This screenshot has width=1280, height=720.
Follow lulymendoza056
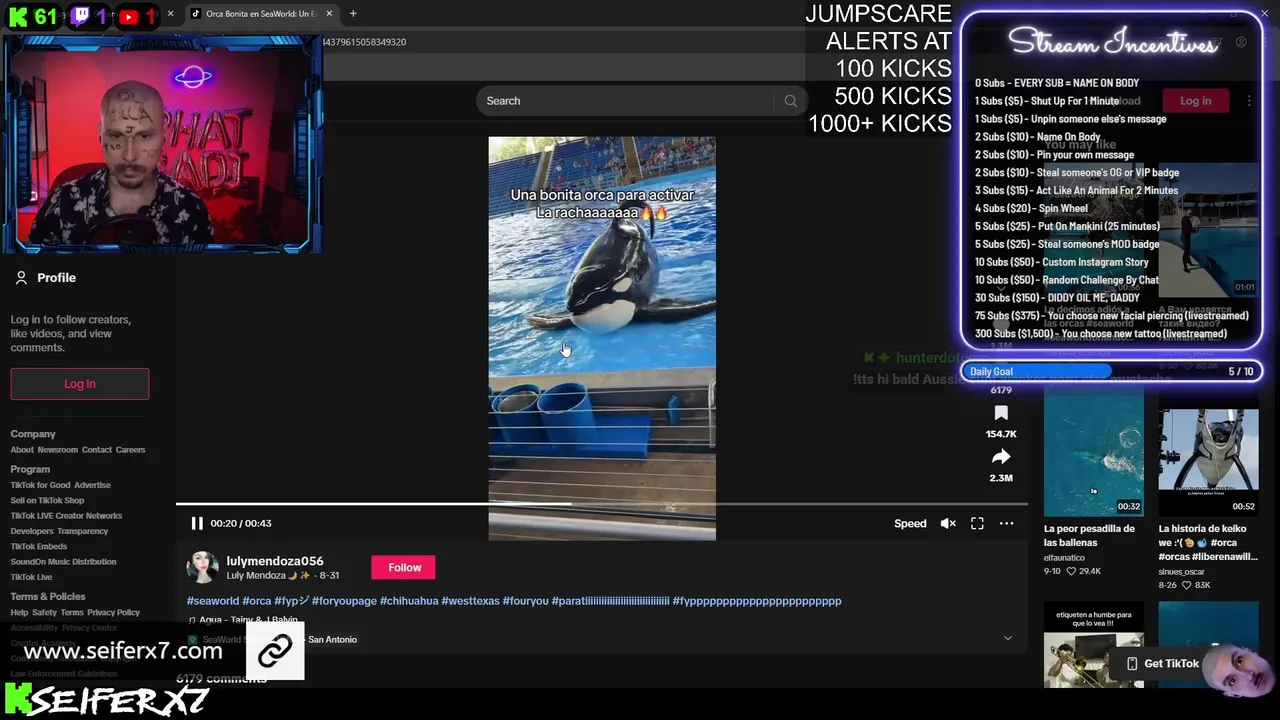pos(404,567)
